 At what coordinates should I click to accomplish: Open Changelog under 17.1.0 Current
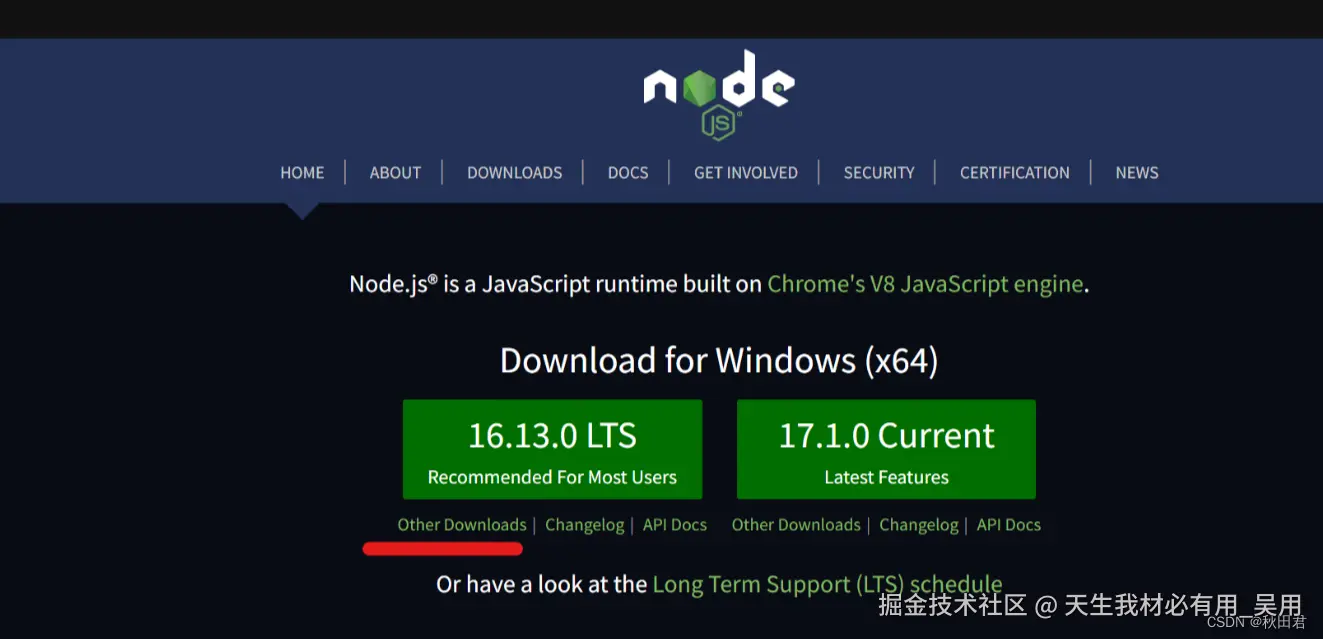click(x=919, y=525)
